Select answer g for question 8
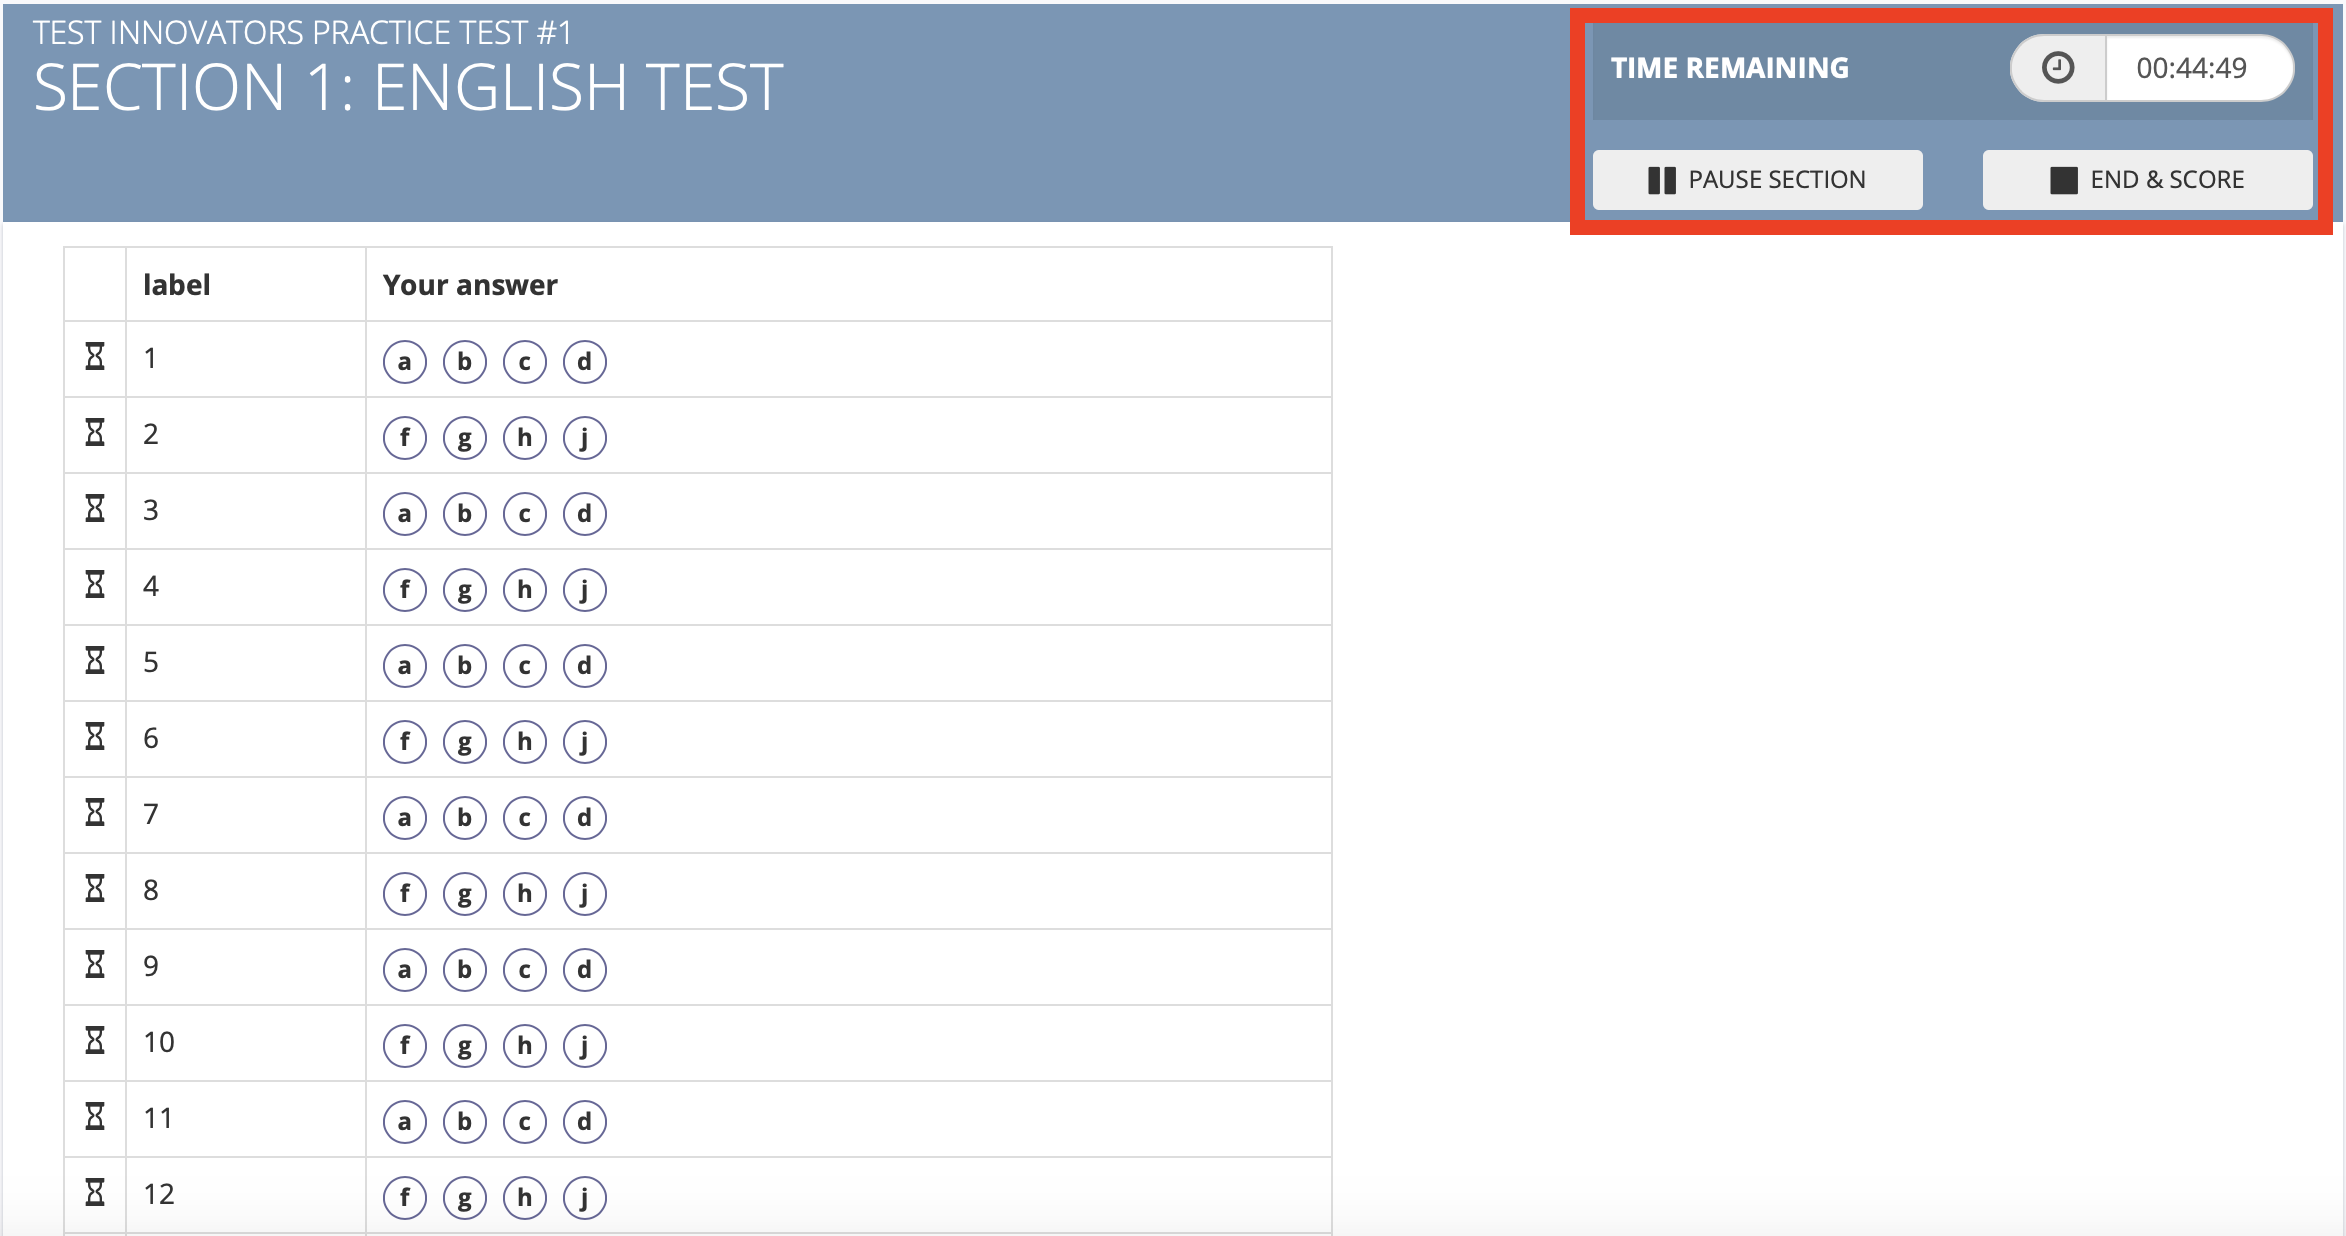 pyautogui.click(x=465, y=894)
